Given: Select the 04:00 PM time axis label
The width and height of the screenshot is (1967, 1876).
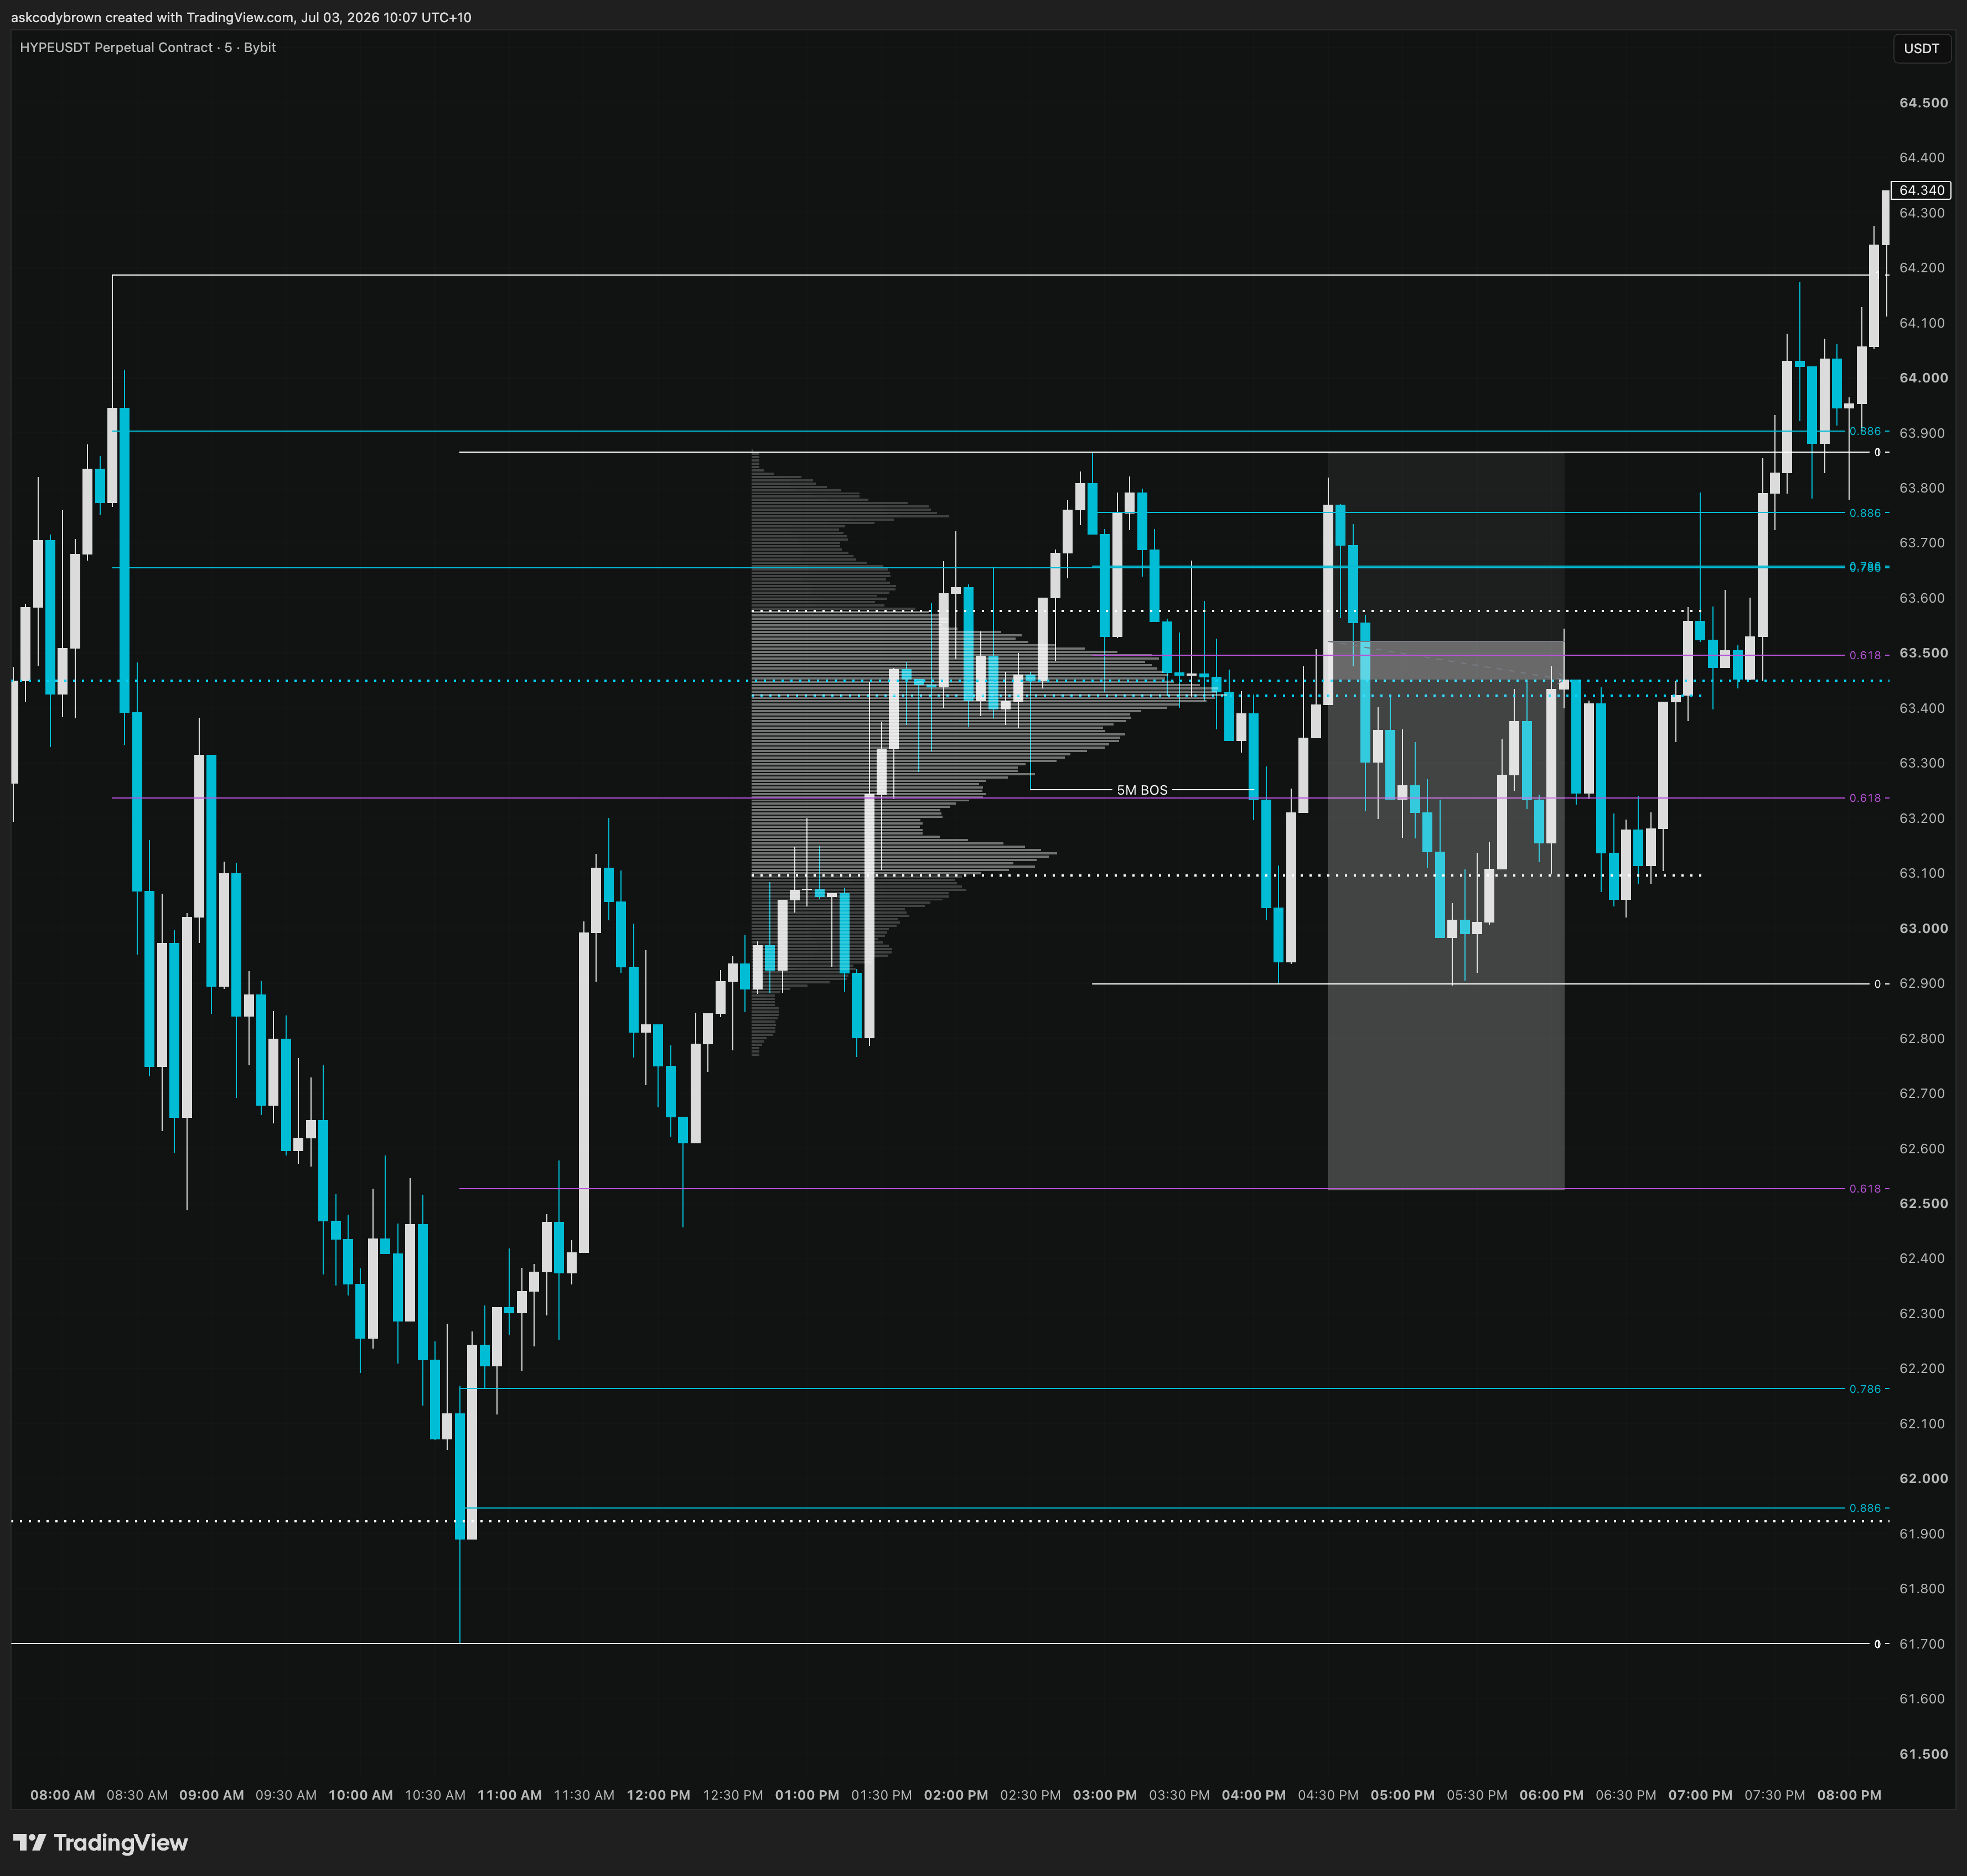Looking at the screenshot, I should click(x=1254, y=1795).
